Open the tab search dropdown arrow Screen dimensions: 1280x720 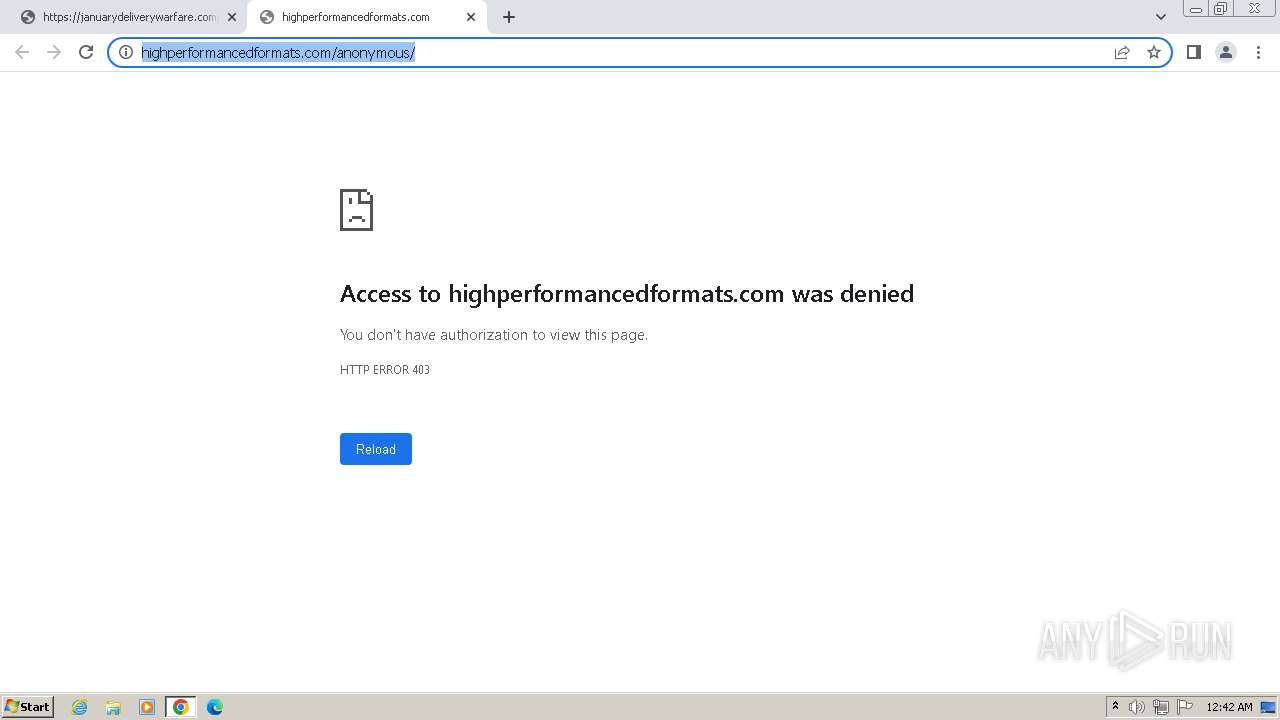[x=1161, y=17]
